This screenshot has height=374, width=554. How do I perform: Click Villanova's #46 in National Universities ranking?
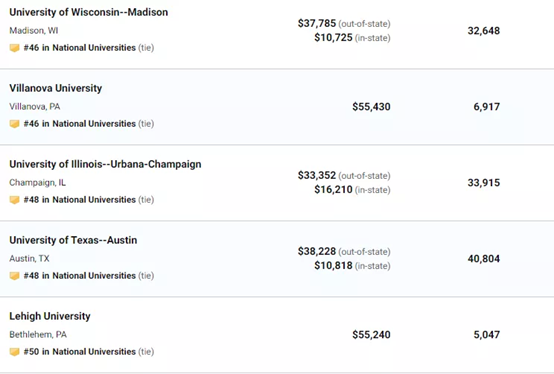pos(89,124)
